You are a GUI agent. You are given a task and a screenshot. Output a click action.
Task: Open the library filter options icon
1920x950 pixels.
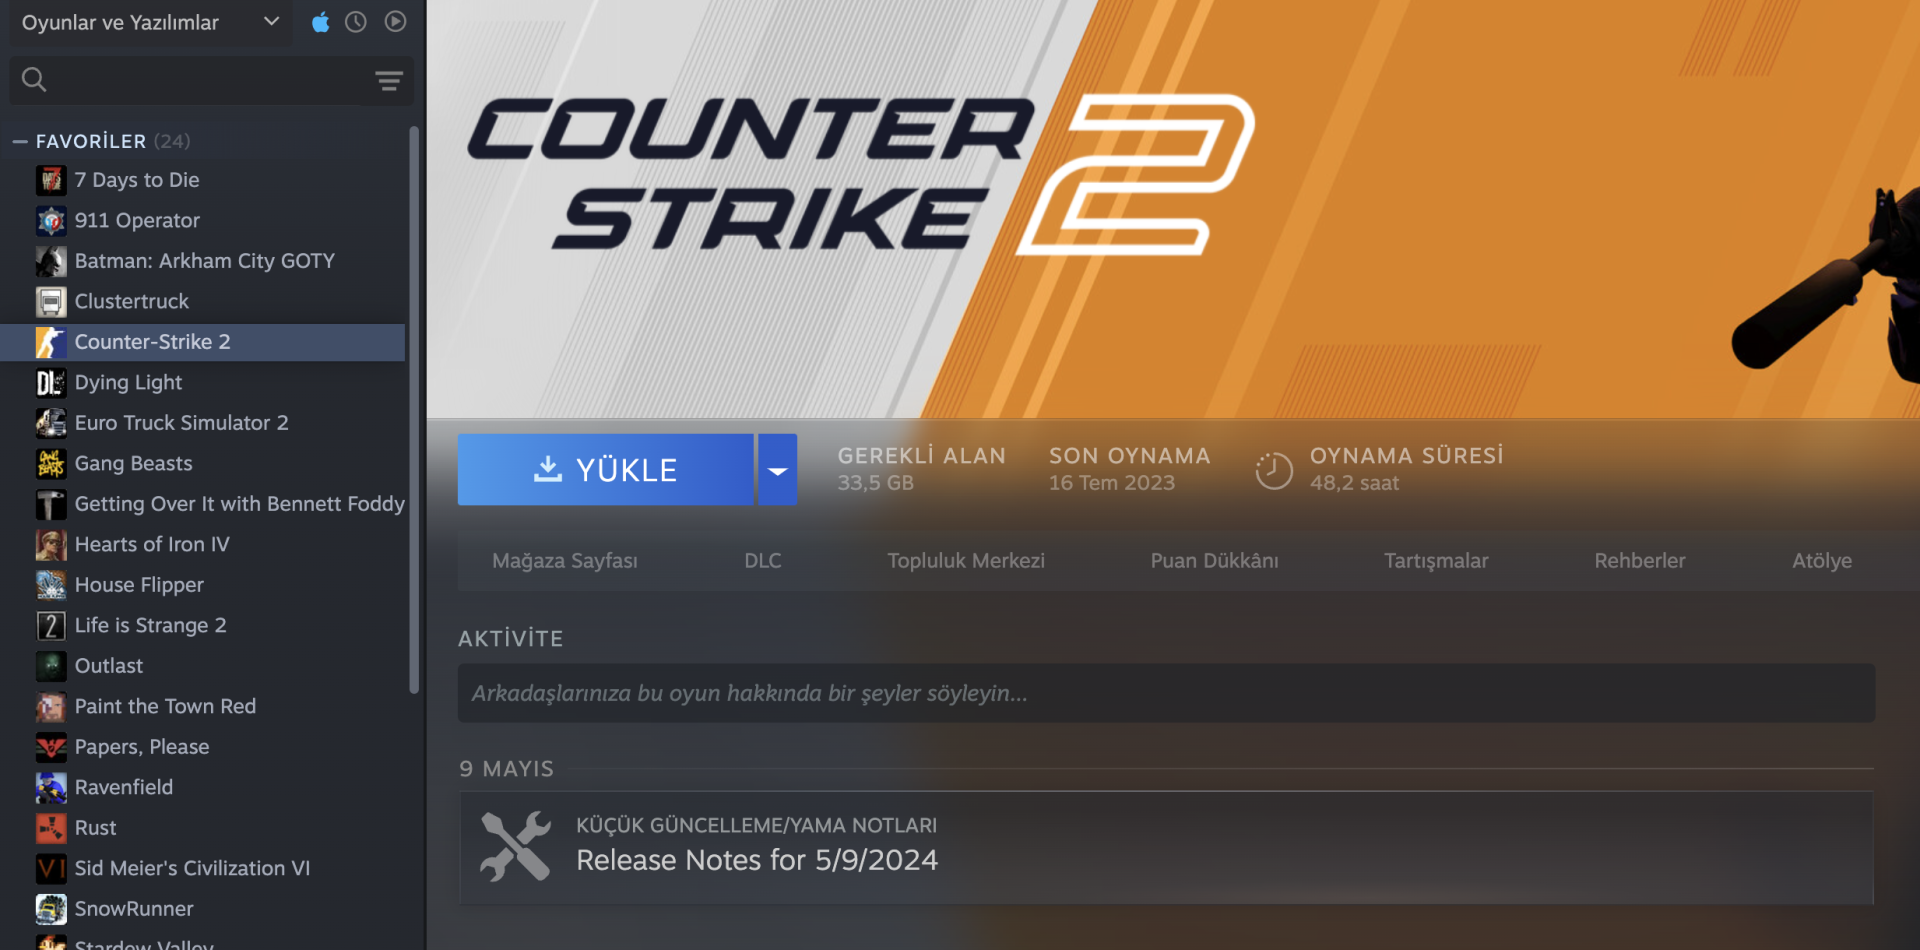[389, 81]
